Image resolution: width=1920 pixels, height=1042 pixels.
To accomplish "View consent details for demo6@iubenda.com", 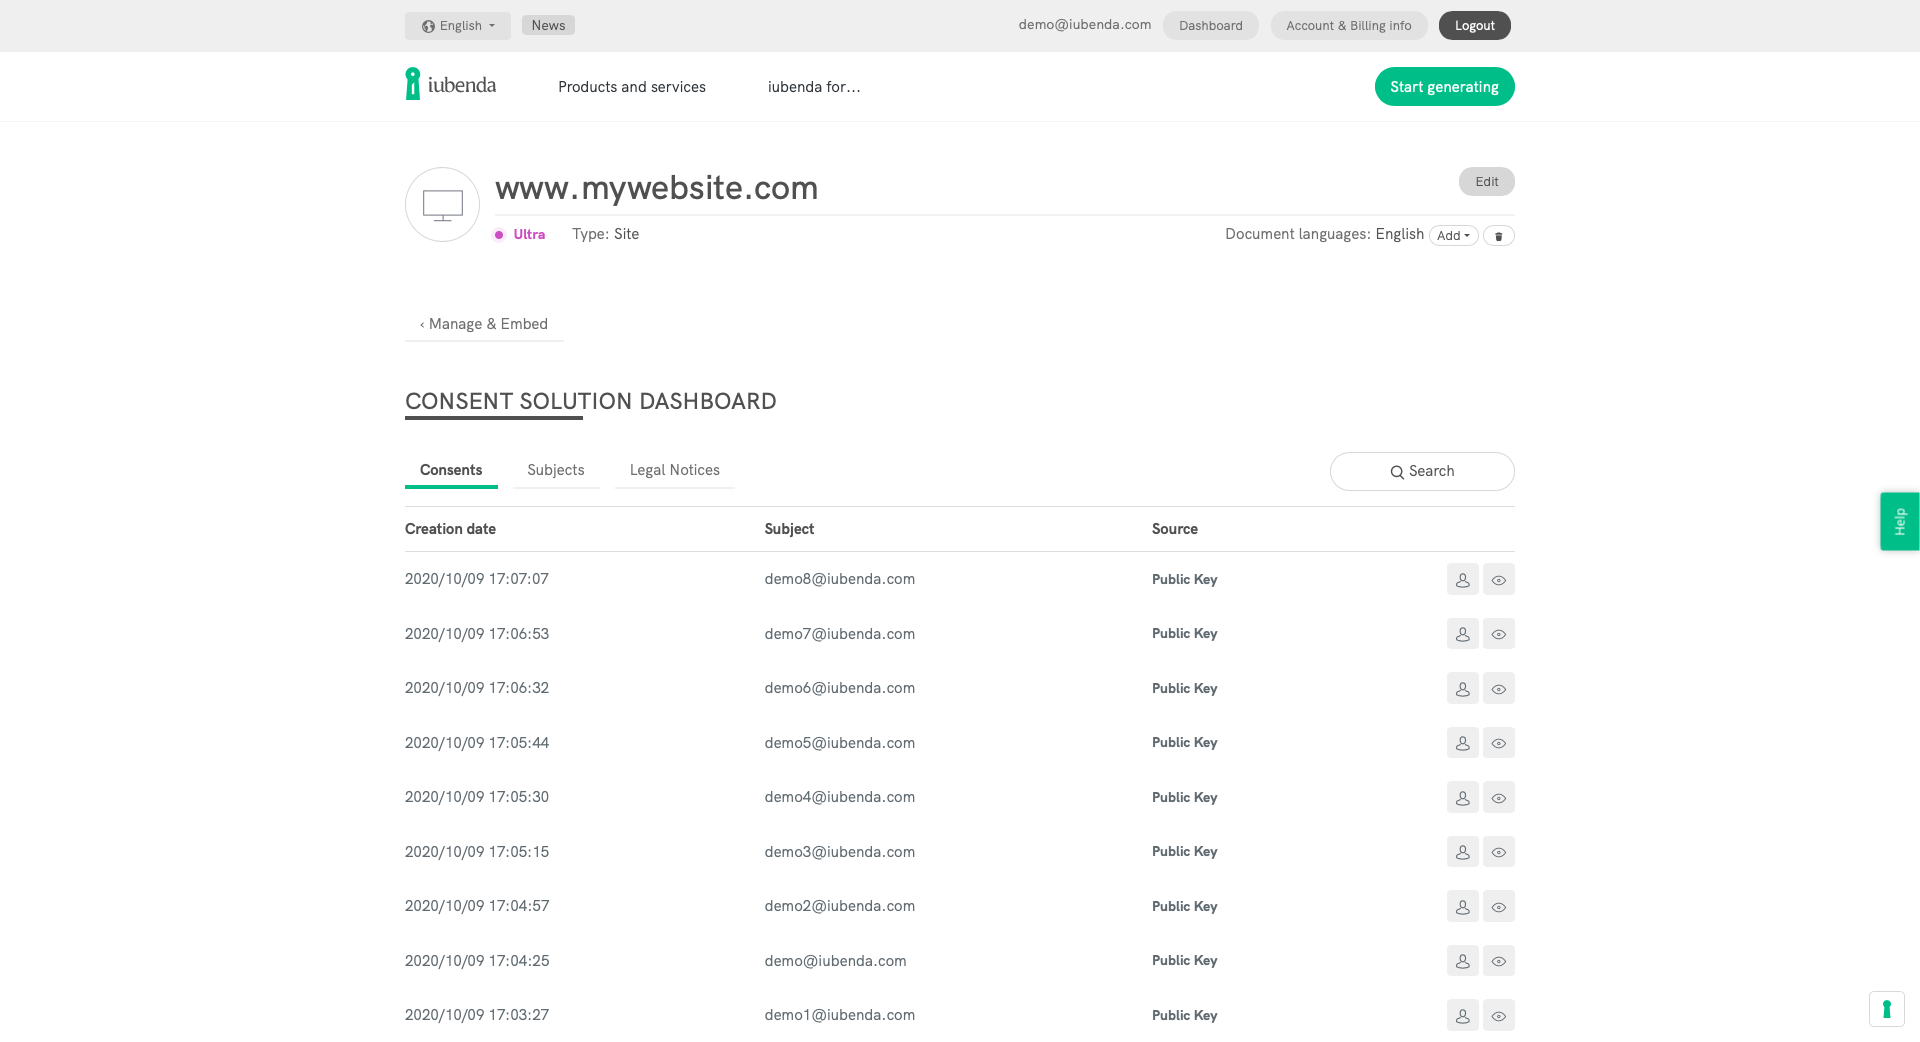I will (x=1498, y=688).
